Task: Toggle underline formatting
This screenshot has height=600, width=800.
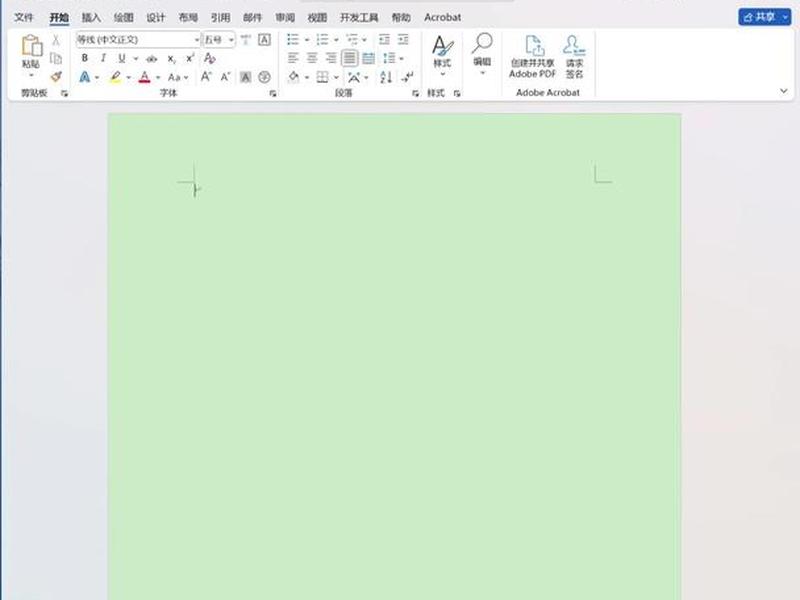Action: [x=121, y=58]
